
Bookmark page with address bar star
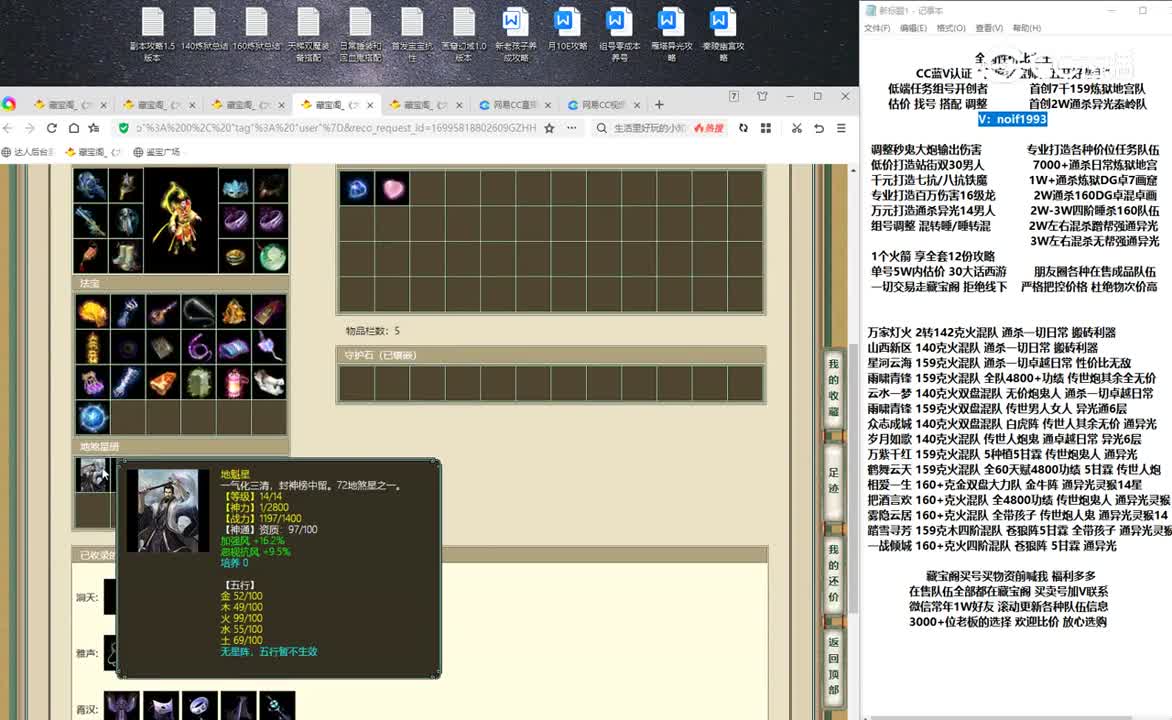pos(549,129)
